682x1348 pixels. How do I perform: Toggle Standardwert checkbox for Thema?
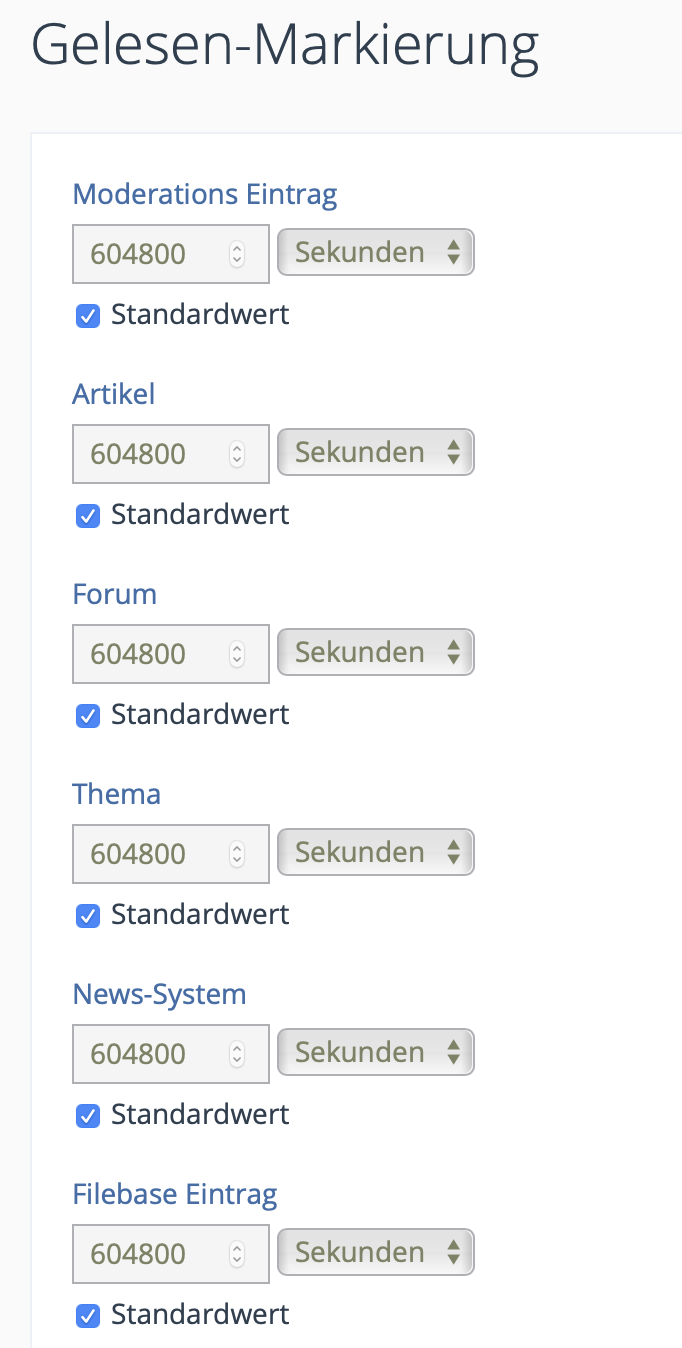88,916
